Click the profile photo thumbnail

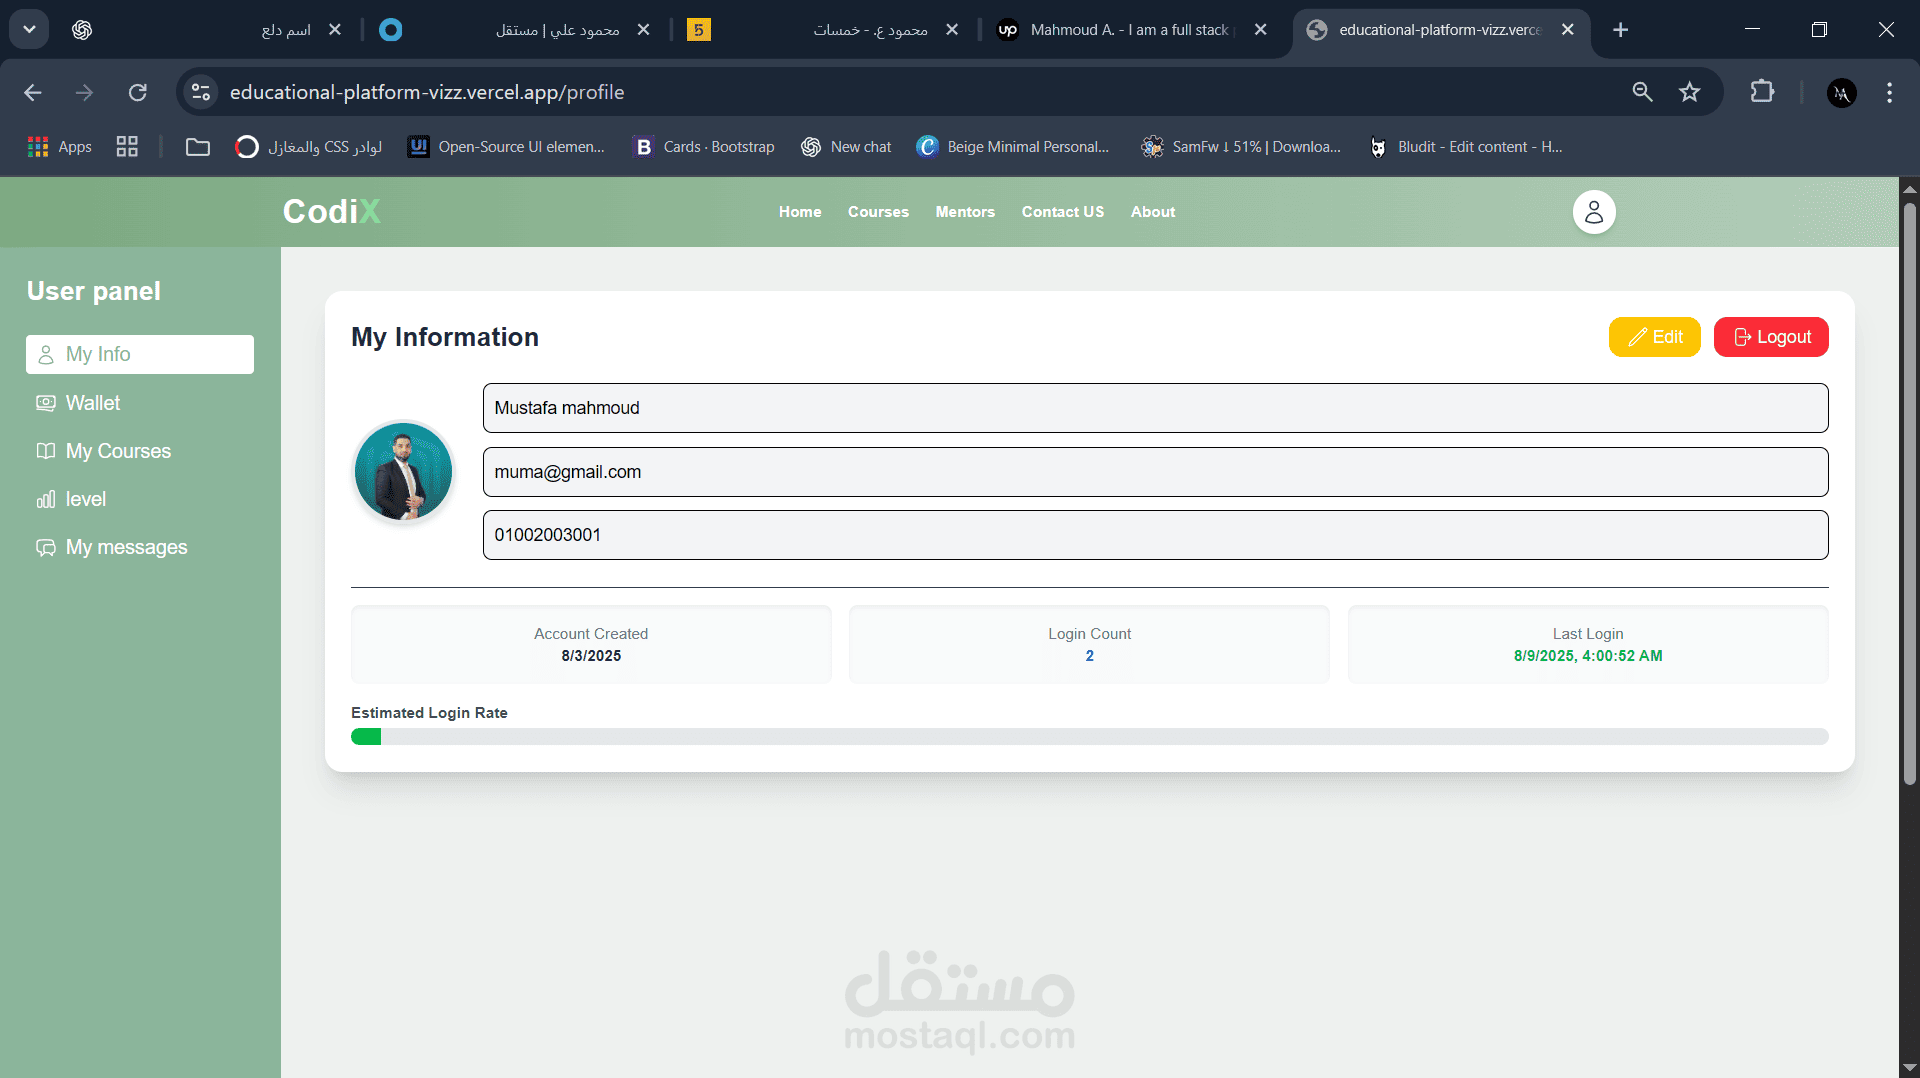(x=403, y=471)
